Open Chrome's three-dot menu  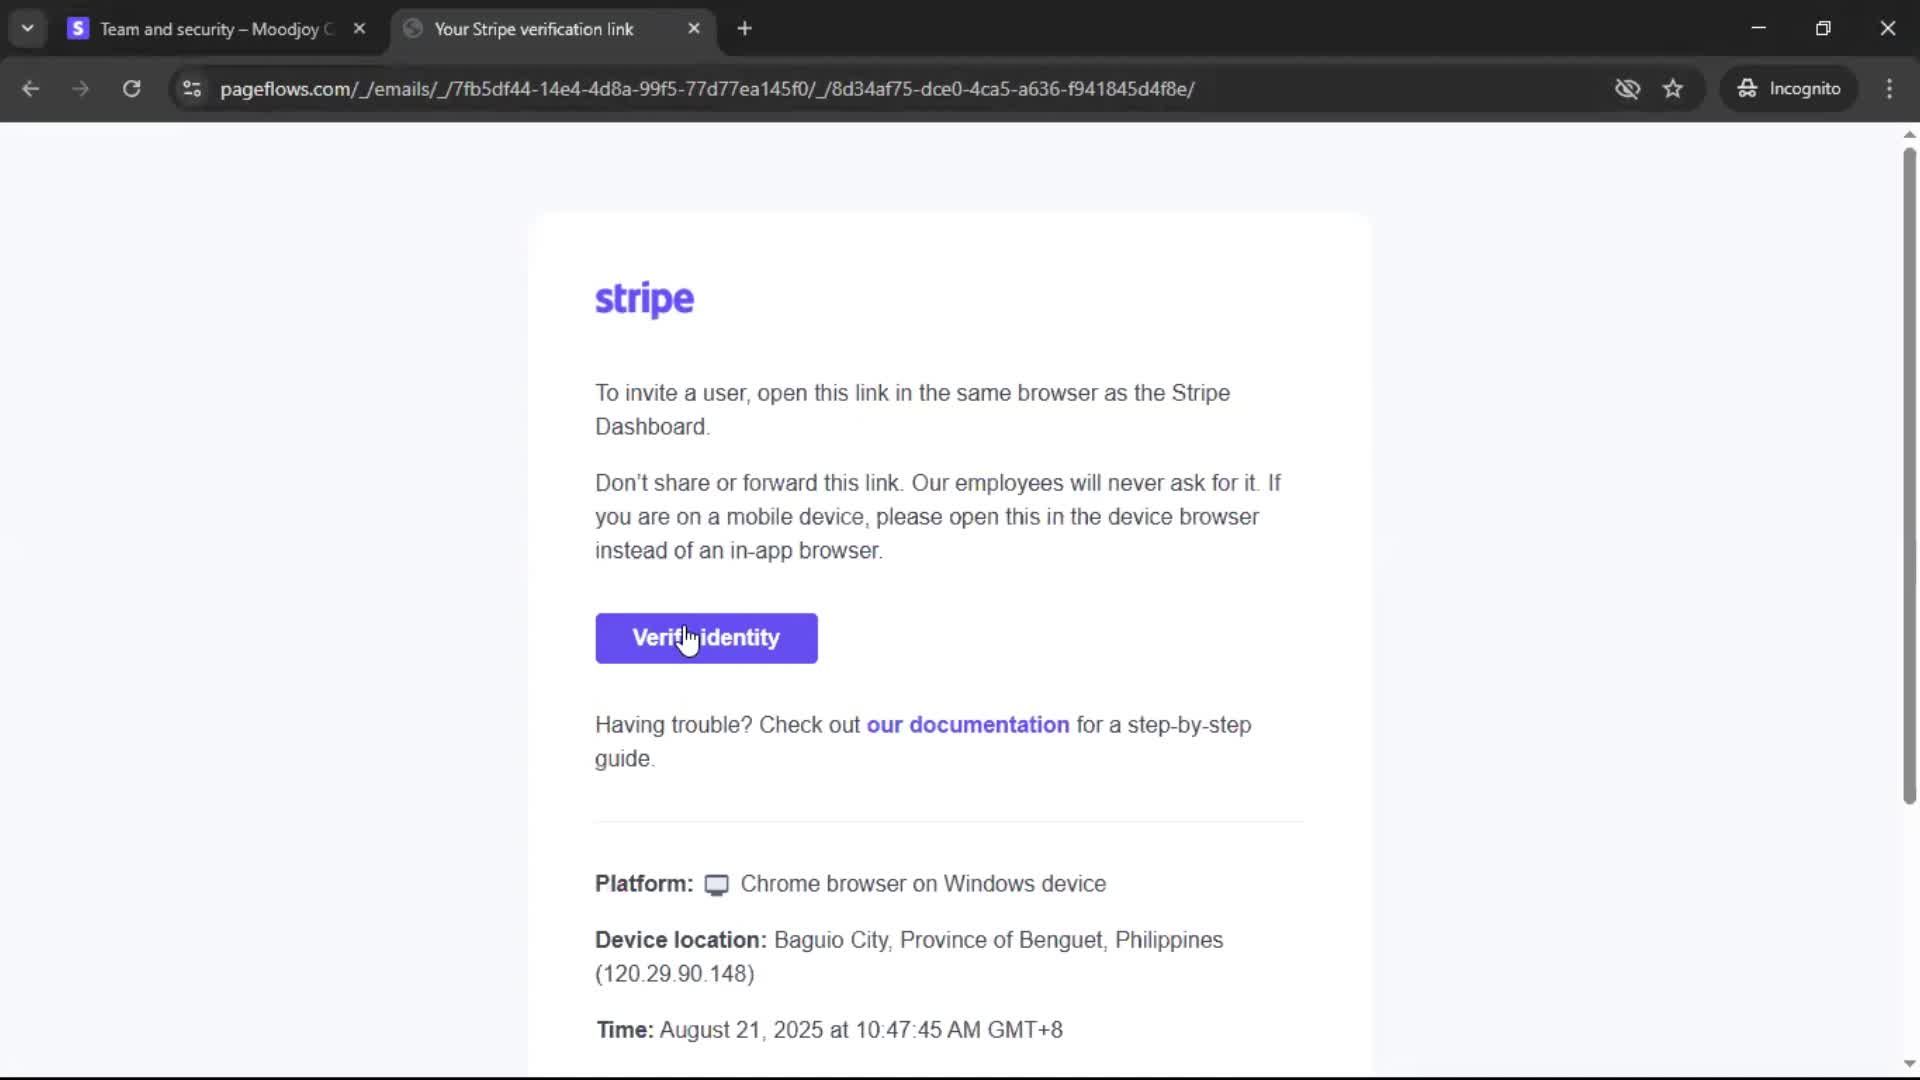pos(1889,89)
